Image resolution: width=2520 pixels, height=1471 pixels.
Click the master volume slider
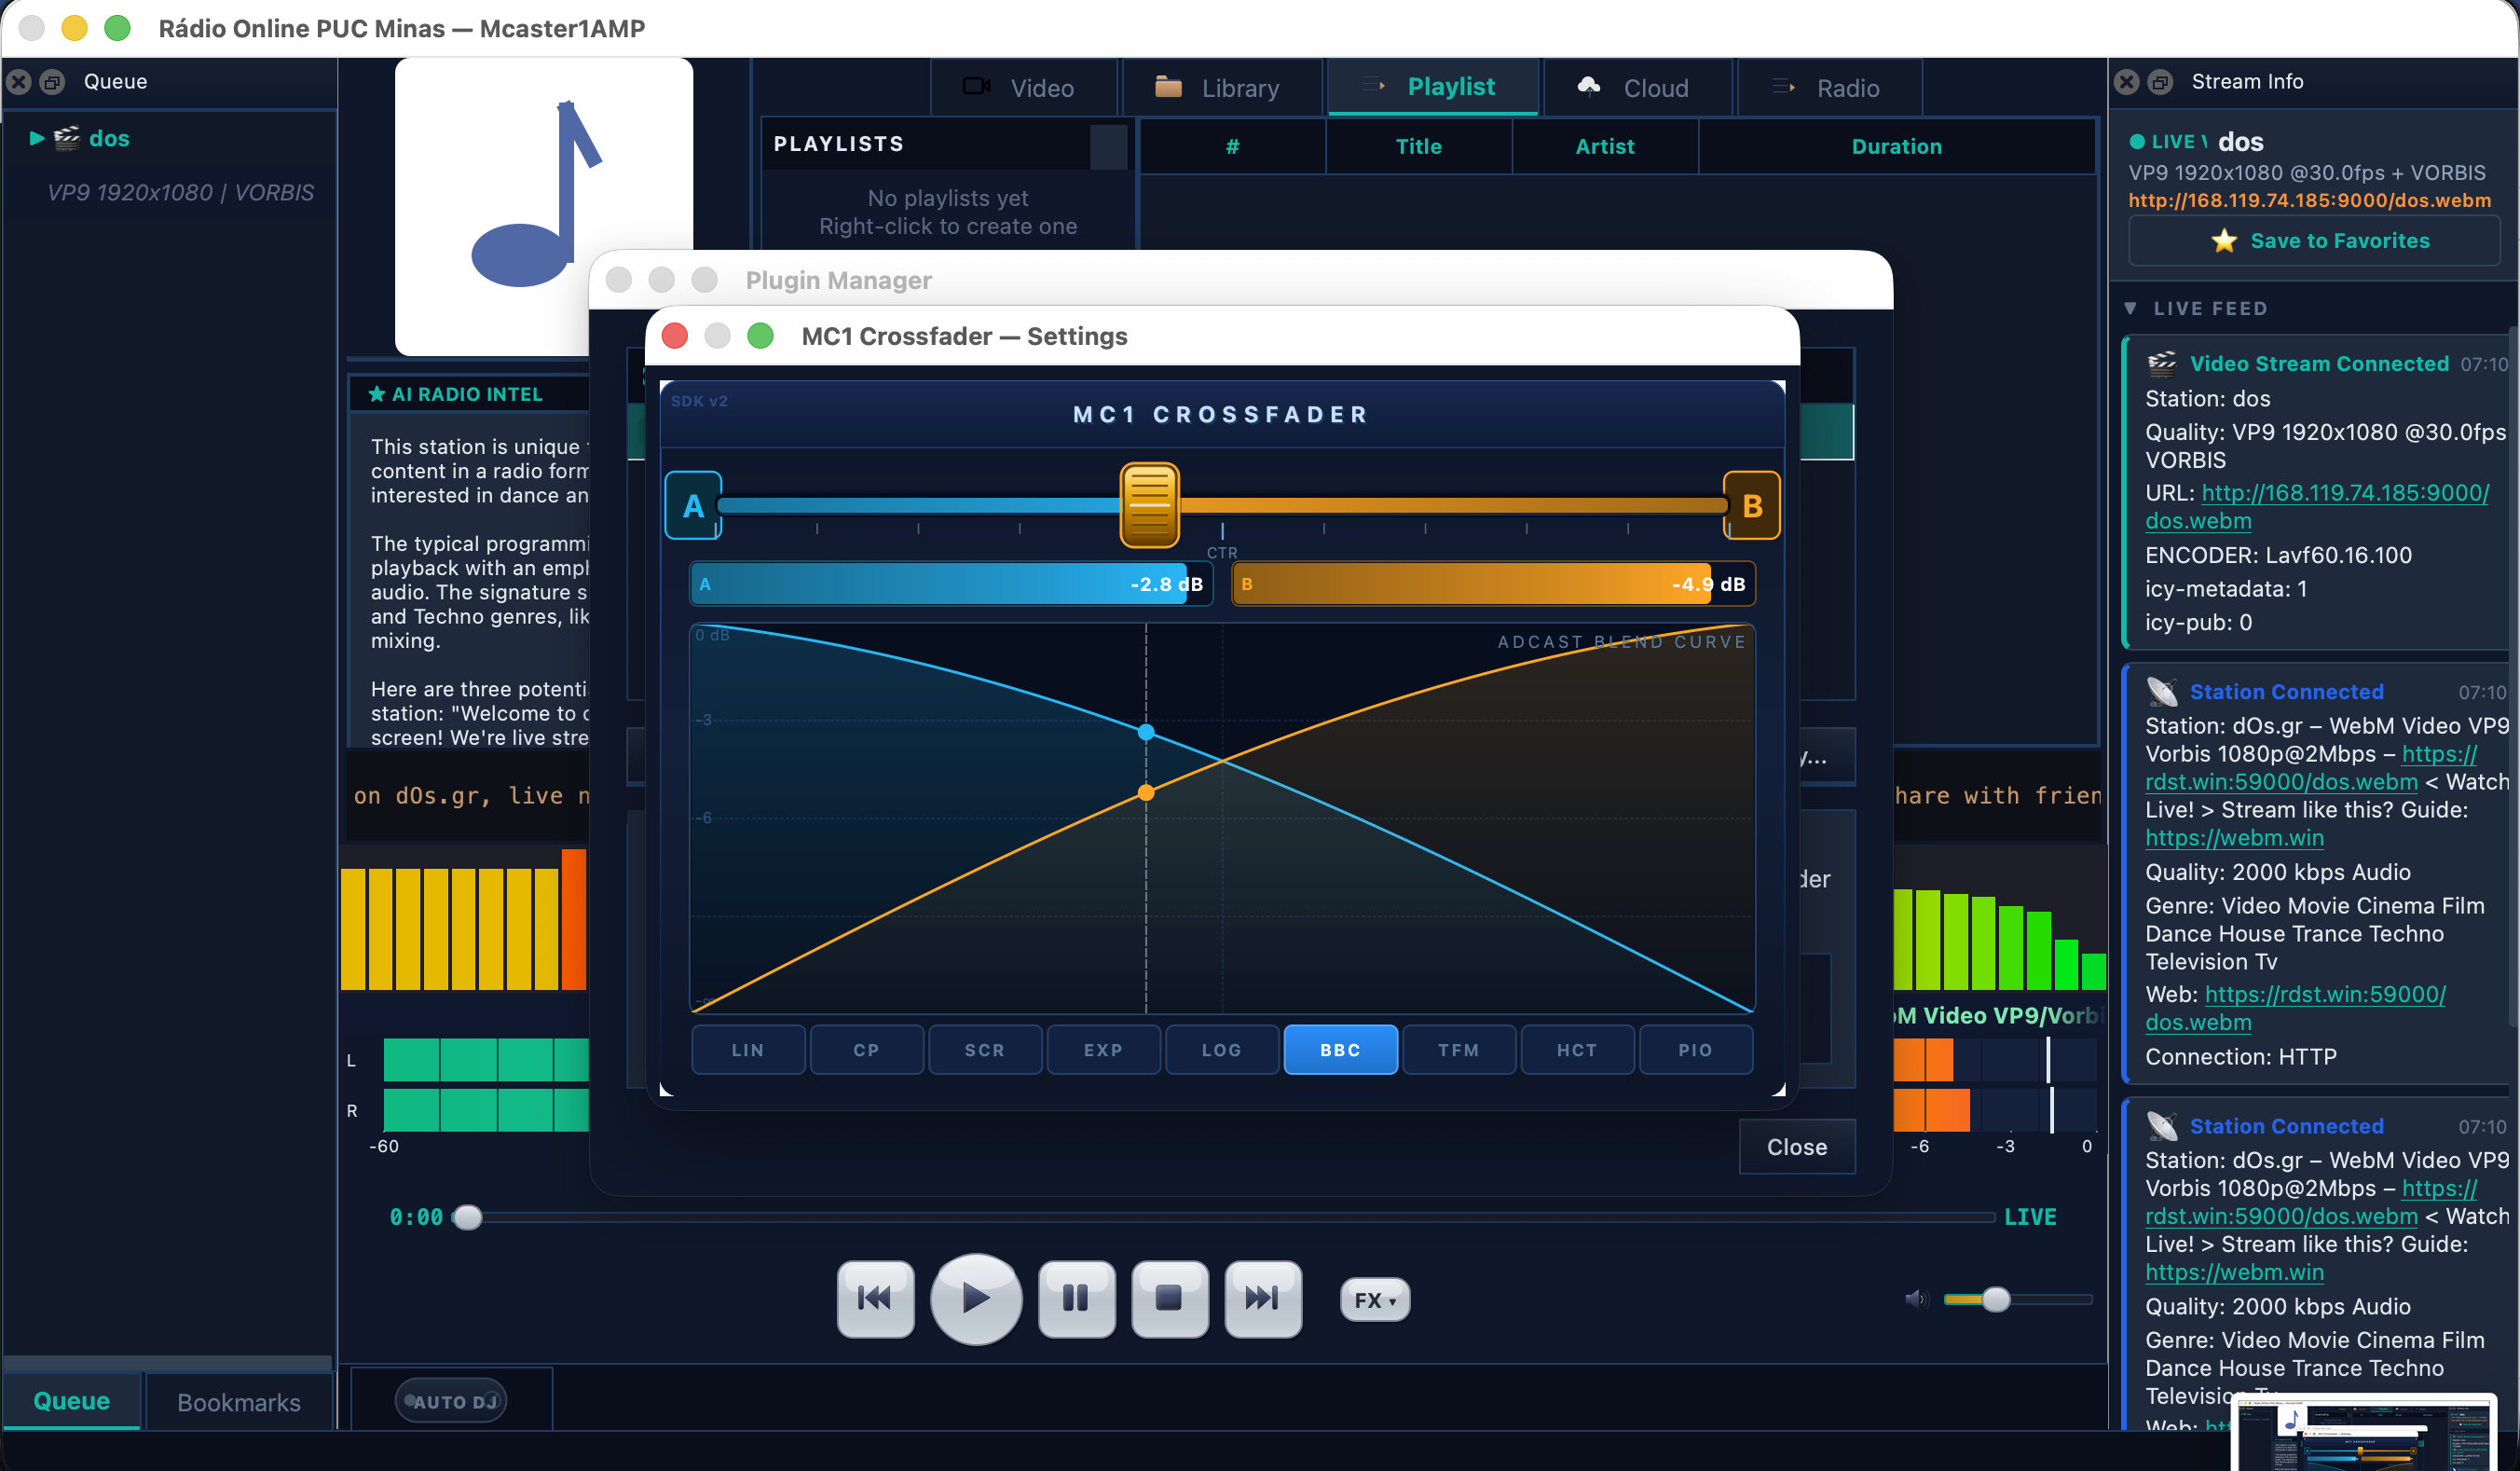[x=1997, y=1299]
